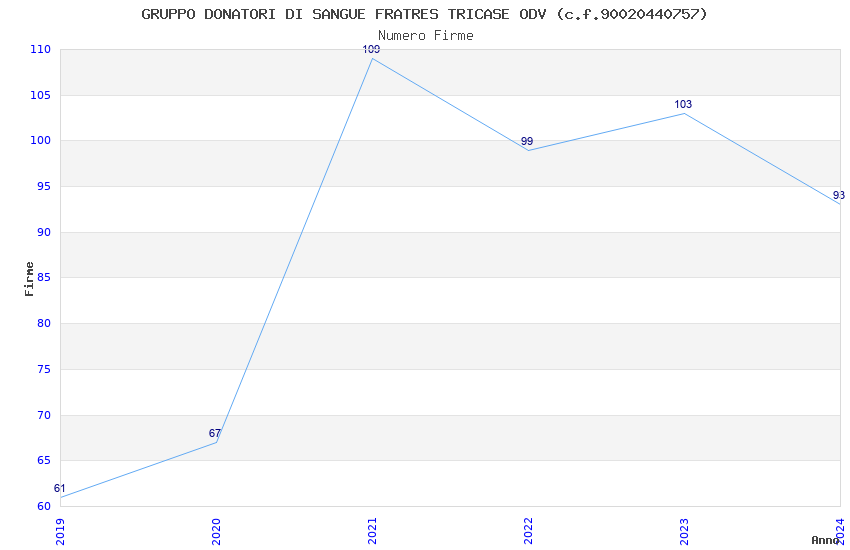Select the Numero Firme subtitle

click(x=426, y=35)
